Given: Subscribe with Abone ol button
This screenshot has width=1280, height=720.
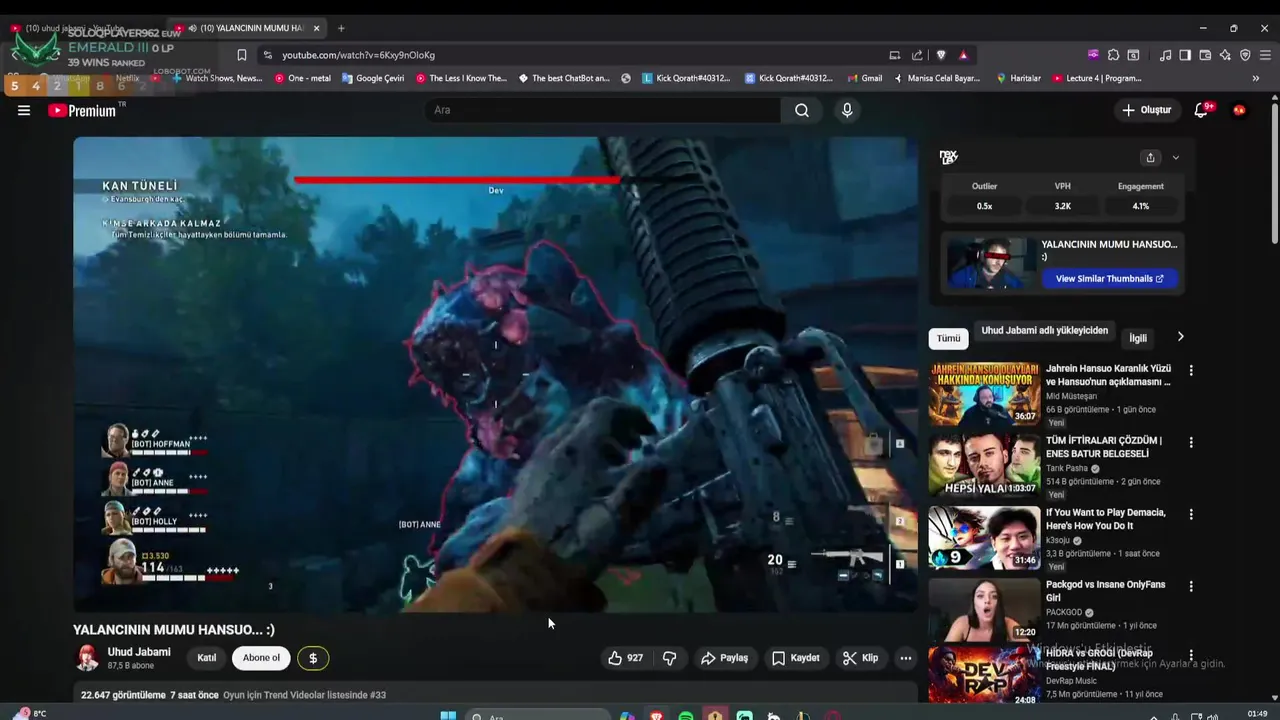Looking at the screenshot, I should (x=261, y=658).
